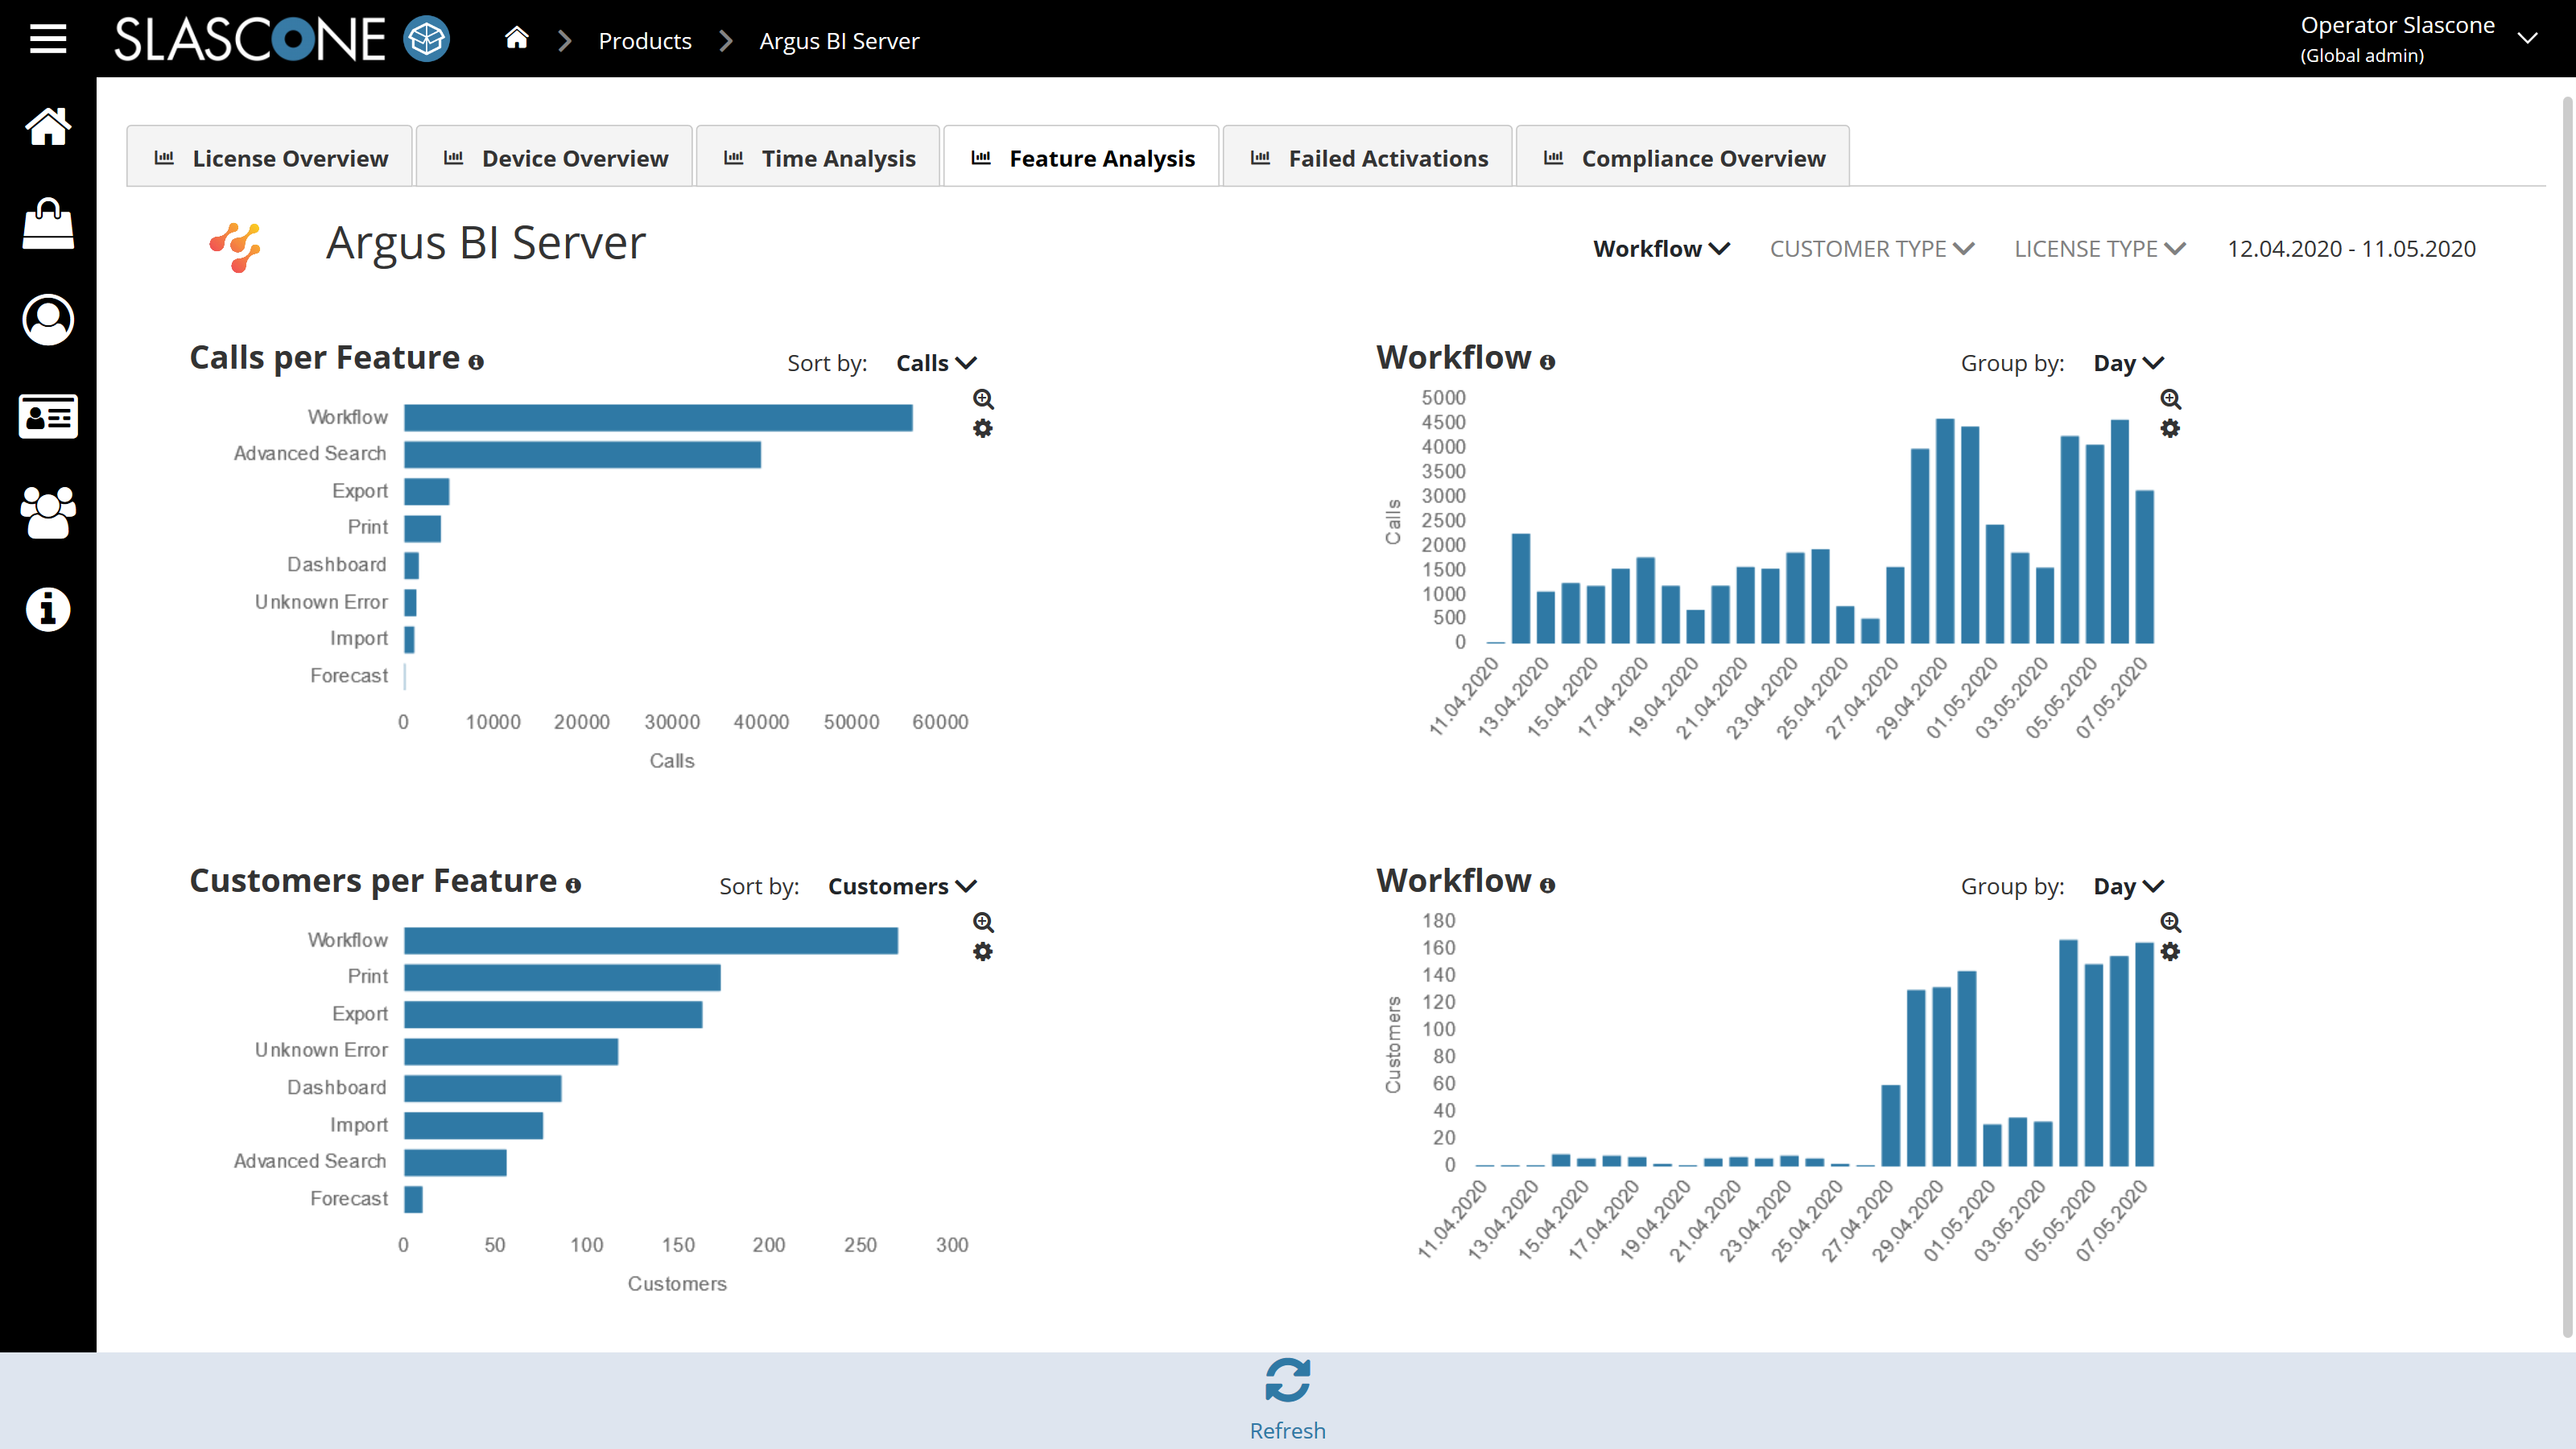Click the Home icon in sidebar
The width and height of the screenshot is (2576, 1449).
click(x=47, y=127)
